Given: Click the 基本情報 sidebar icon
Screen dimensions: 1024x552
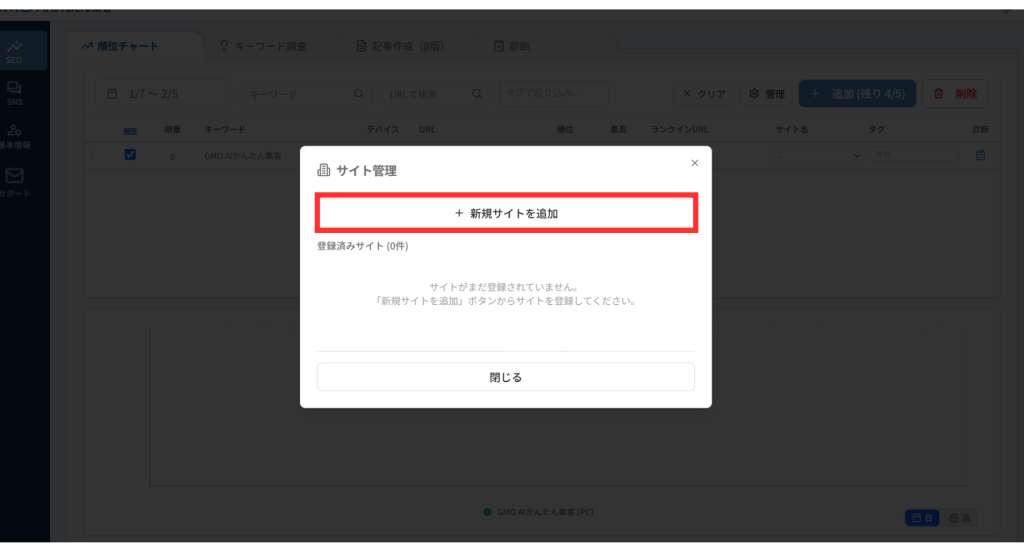Looking at the screenshot, I should (x=15, y=136).
